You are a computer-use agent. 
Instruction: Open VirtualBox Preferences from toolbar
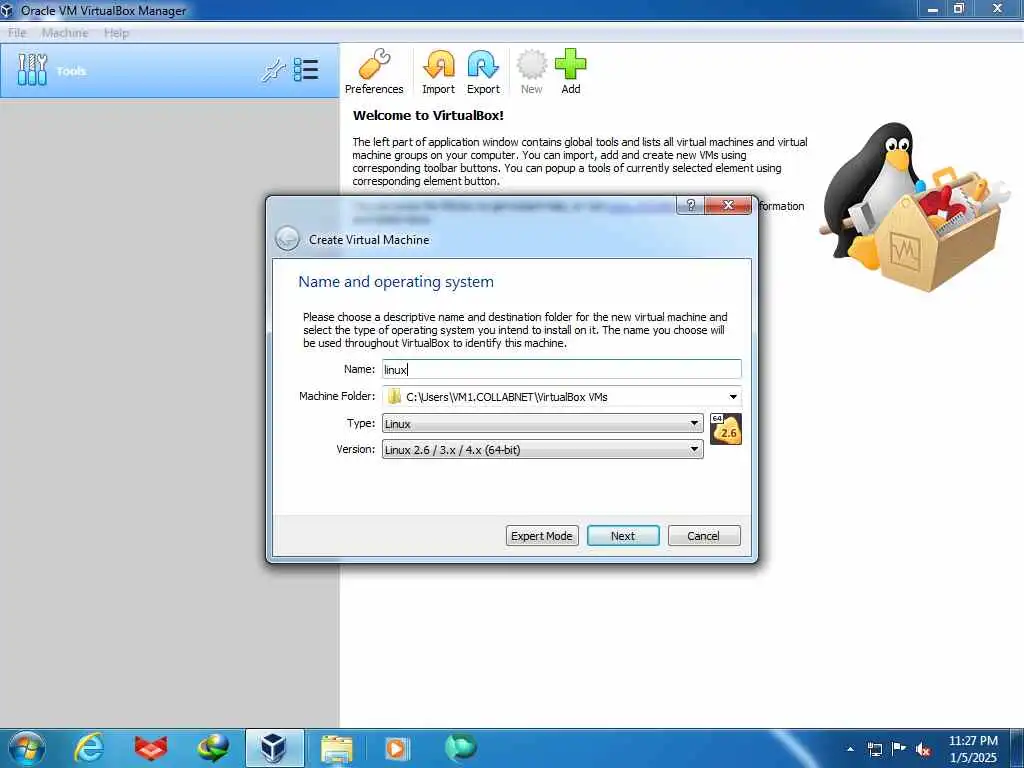pos(374,72)
